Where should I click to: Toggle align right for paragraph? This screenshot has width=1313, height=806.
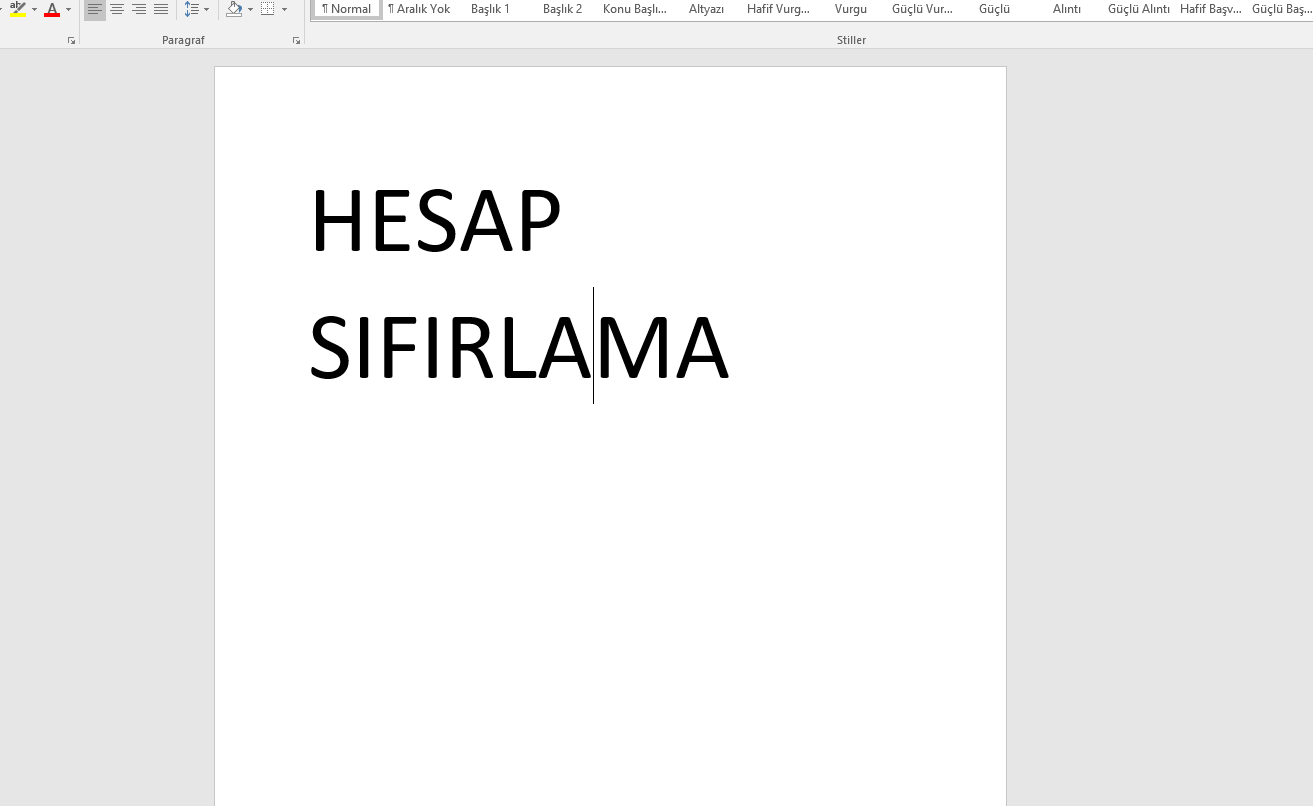(139, 9)
